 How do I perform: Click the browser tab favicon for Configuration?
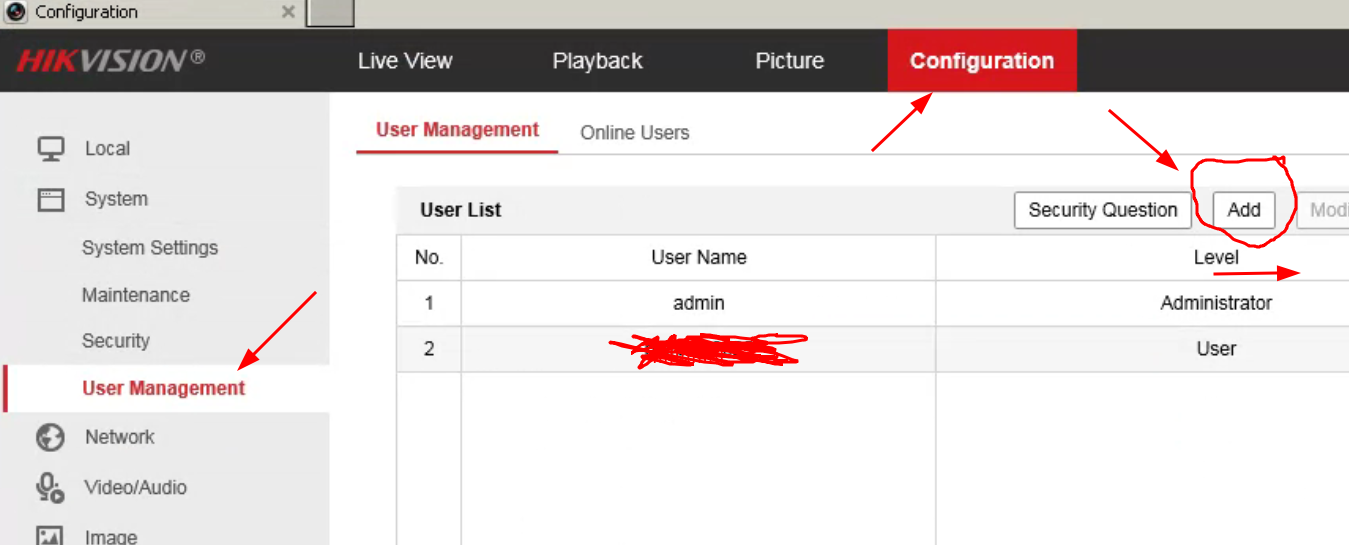click(16, 12)
